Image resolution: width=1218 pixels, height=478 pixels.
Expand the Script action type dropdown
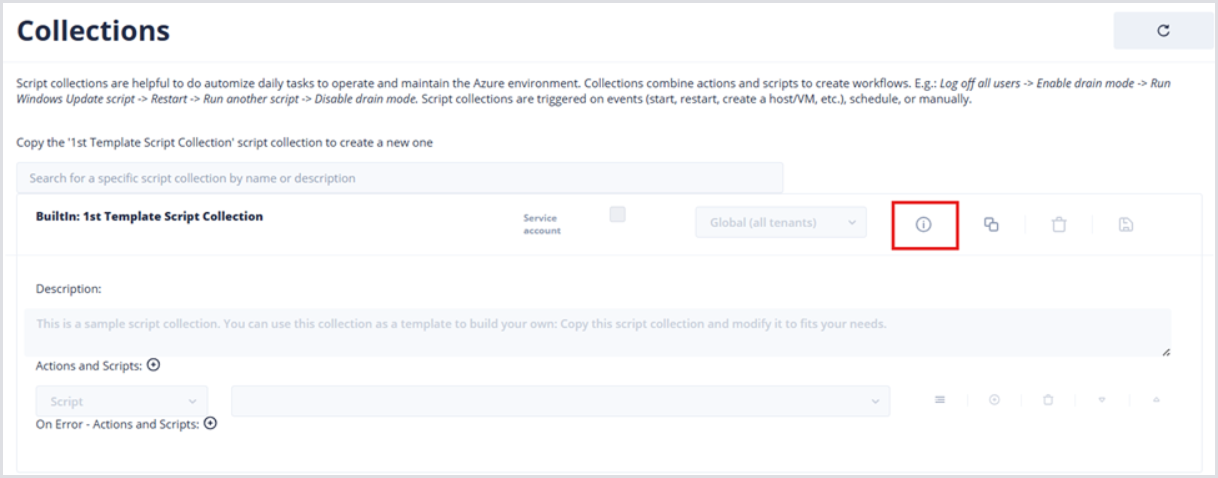(x=122, y=401)
